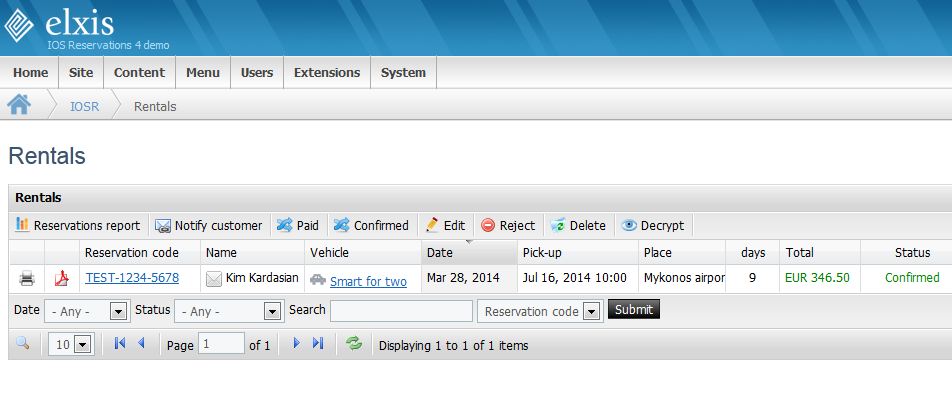Viewport: 952px width, 398px height.
Task: Go to the first page arrow
Action: click(x=120, y=343)
